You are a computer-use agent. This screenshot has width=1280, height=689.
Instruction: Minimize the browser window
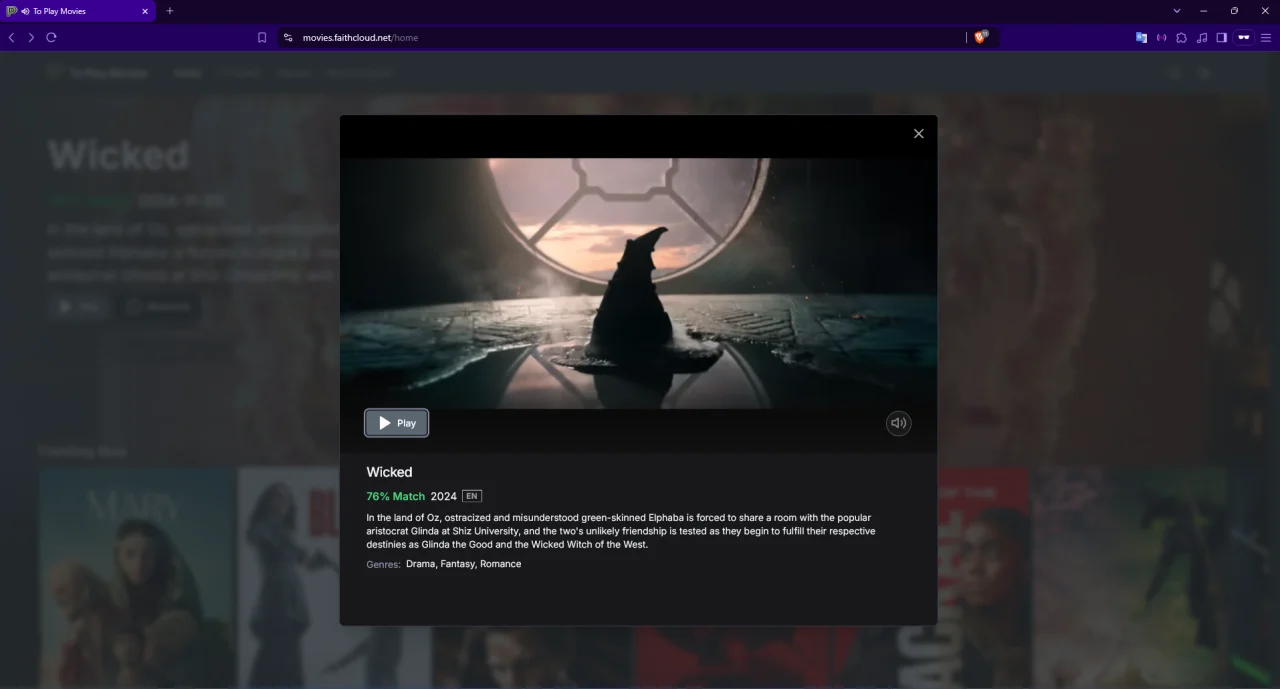[x=1203, y=11]
